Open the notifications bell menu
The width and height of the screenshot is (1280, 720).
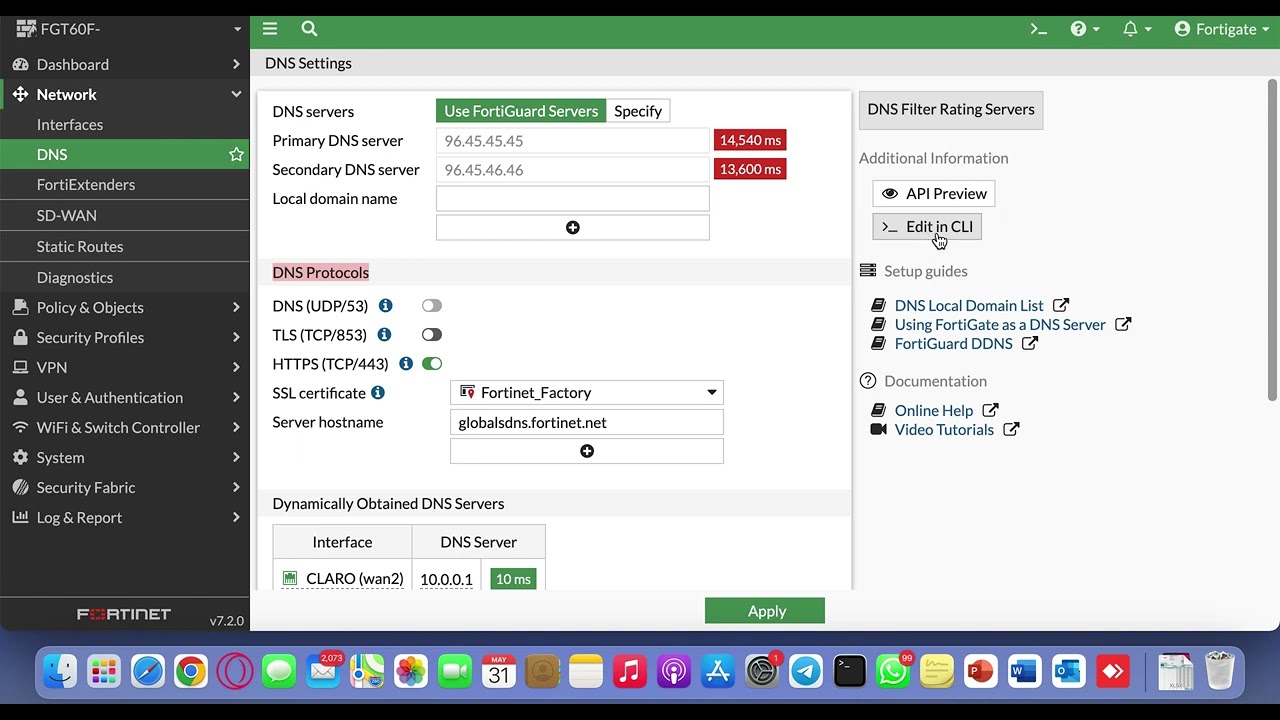click(x=1137, y=29)
